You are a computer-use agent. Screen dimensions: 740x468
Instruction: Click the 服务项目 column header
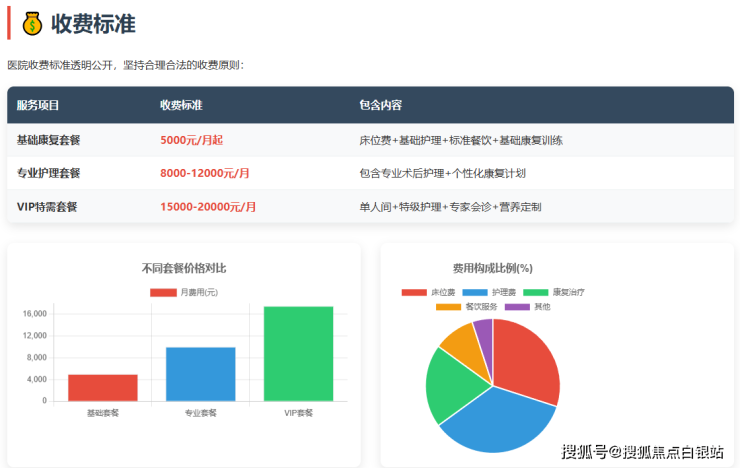[38, 105]
